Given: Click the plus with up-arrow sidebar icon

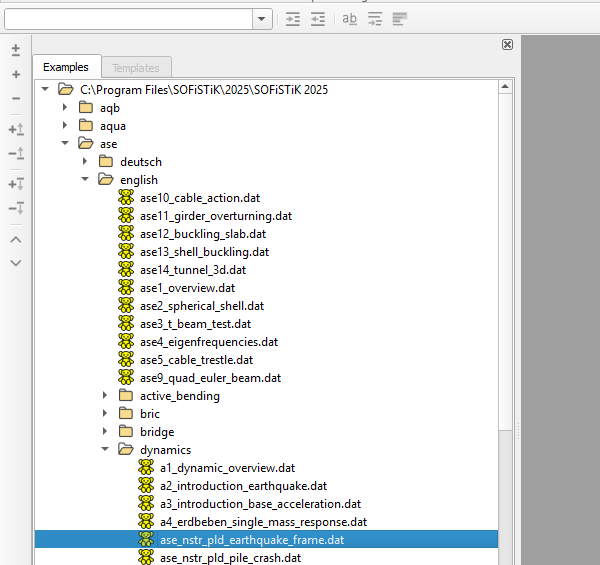Looking at the screenshot, I should pyautogui.click(x=16, y=129).
